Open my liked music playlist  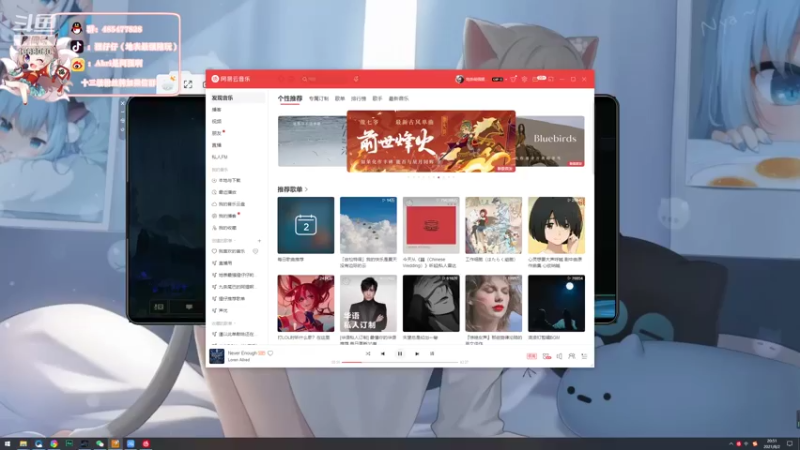230,251
